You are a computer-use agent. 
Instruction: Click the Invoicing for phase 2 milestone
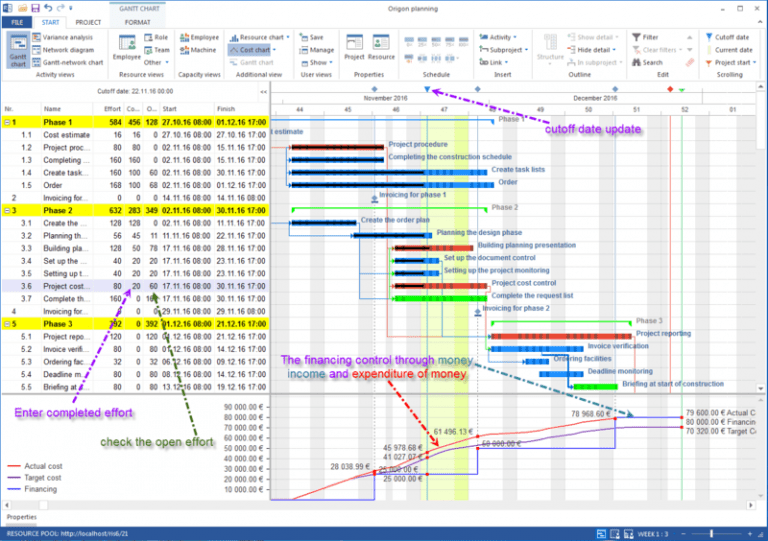click(478, 312)
